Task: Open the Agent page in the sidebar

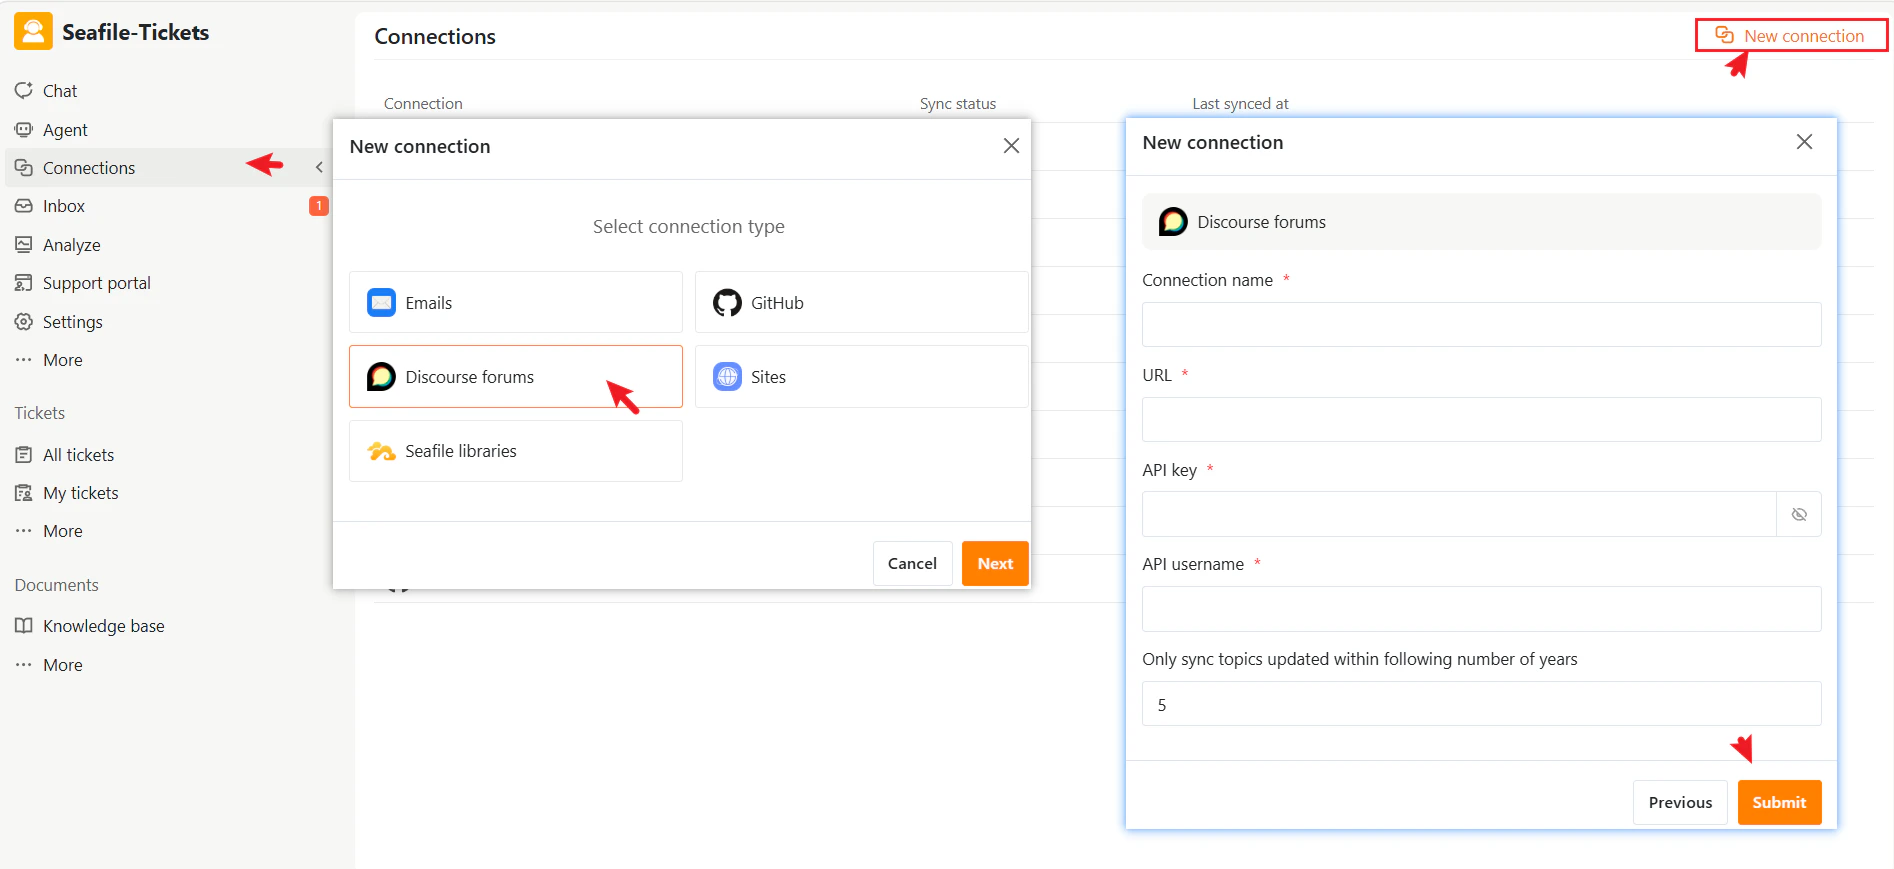Action: coord(65,130)
